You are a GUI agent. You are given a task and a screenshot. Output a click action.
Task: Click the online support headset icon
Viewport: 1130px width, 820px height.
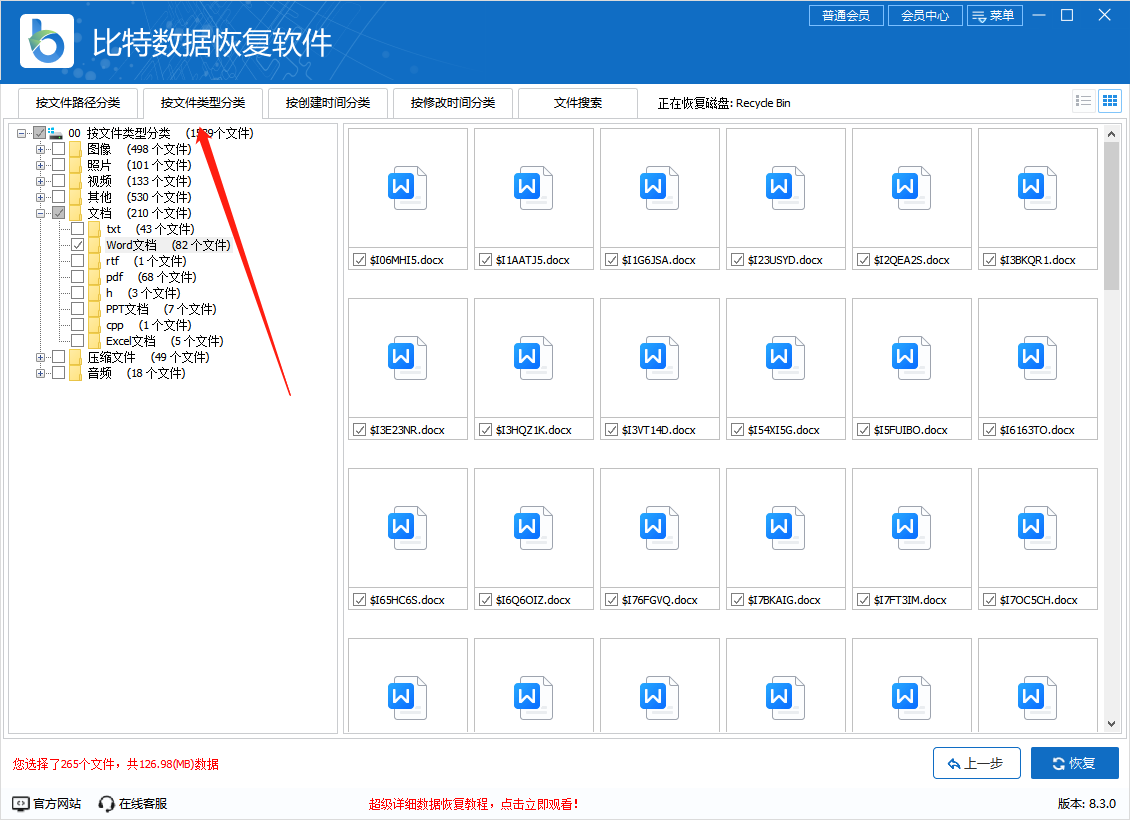pos(107,803)
